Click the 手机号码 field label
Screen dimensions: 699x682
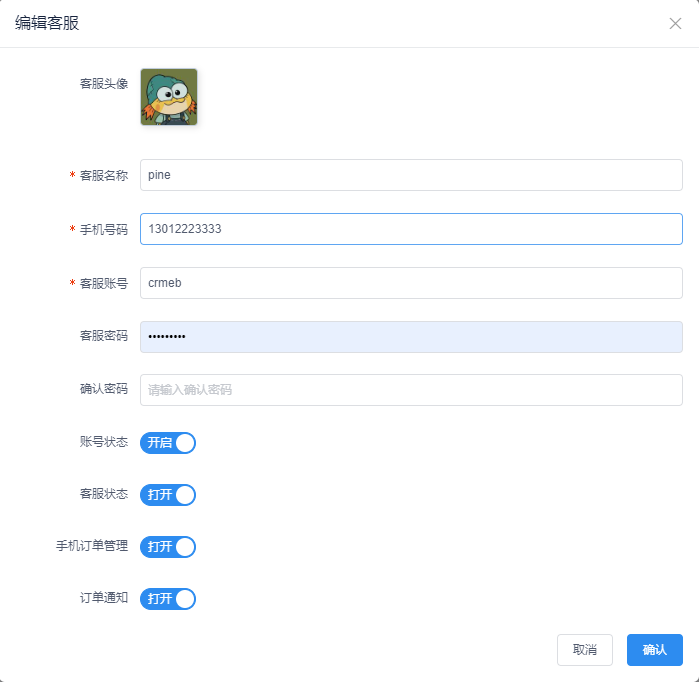(x=104, y=230)
